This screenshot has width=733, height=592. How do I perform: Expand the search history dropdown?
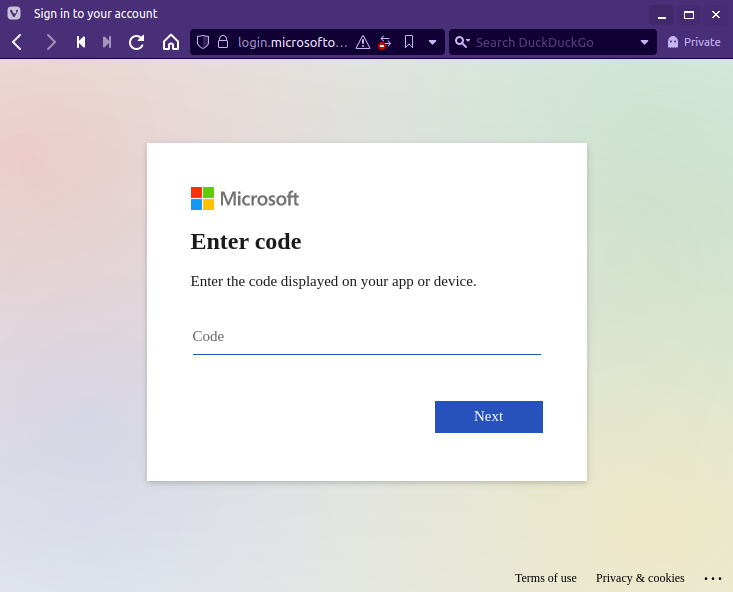(644, 43)
